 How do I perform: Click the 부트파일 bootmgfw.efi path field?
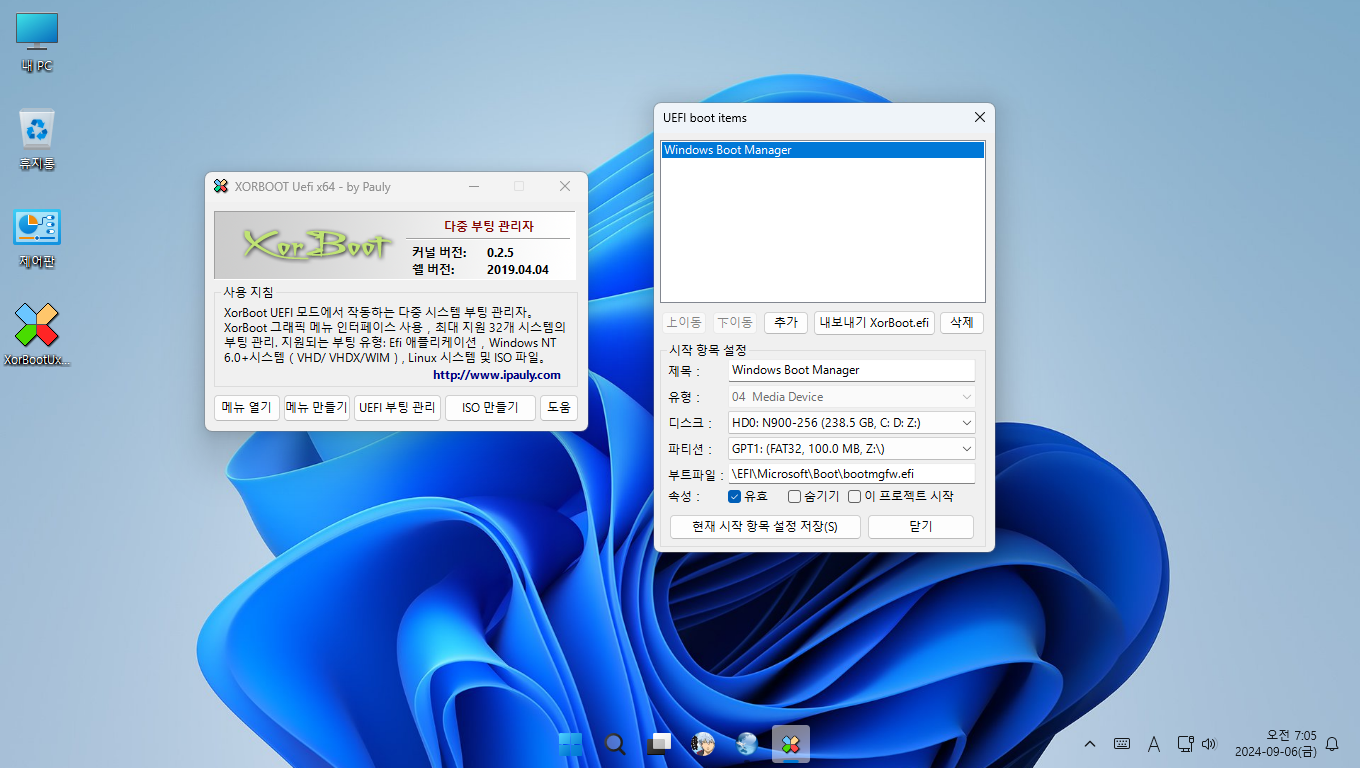coord(851,474)
